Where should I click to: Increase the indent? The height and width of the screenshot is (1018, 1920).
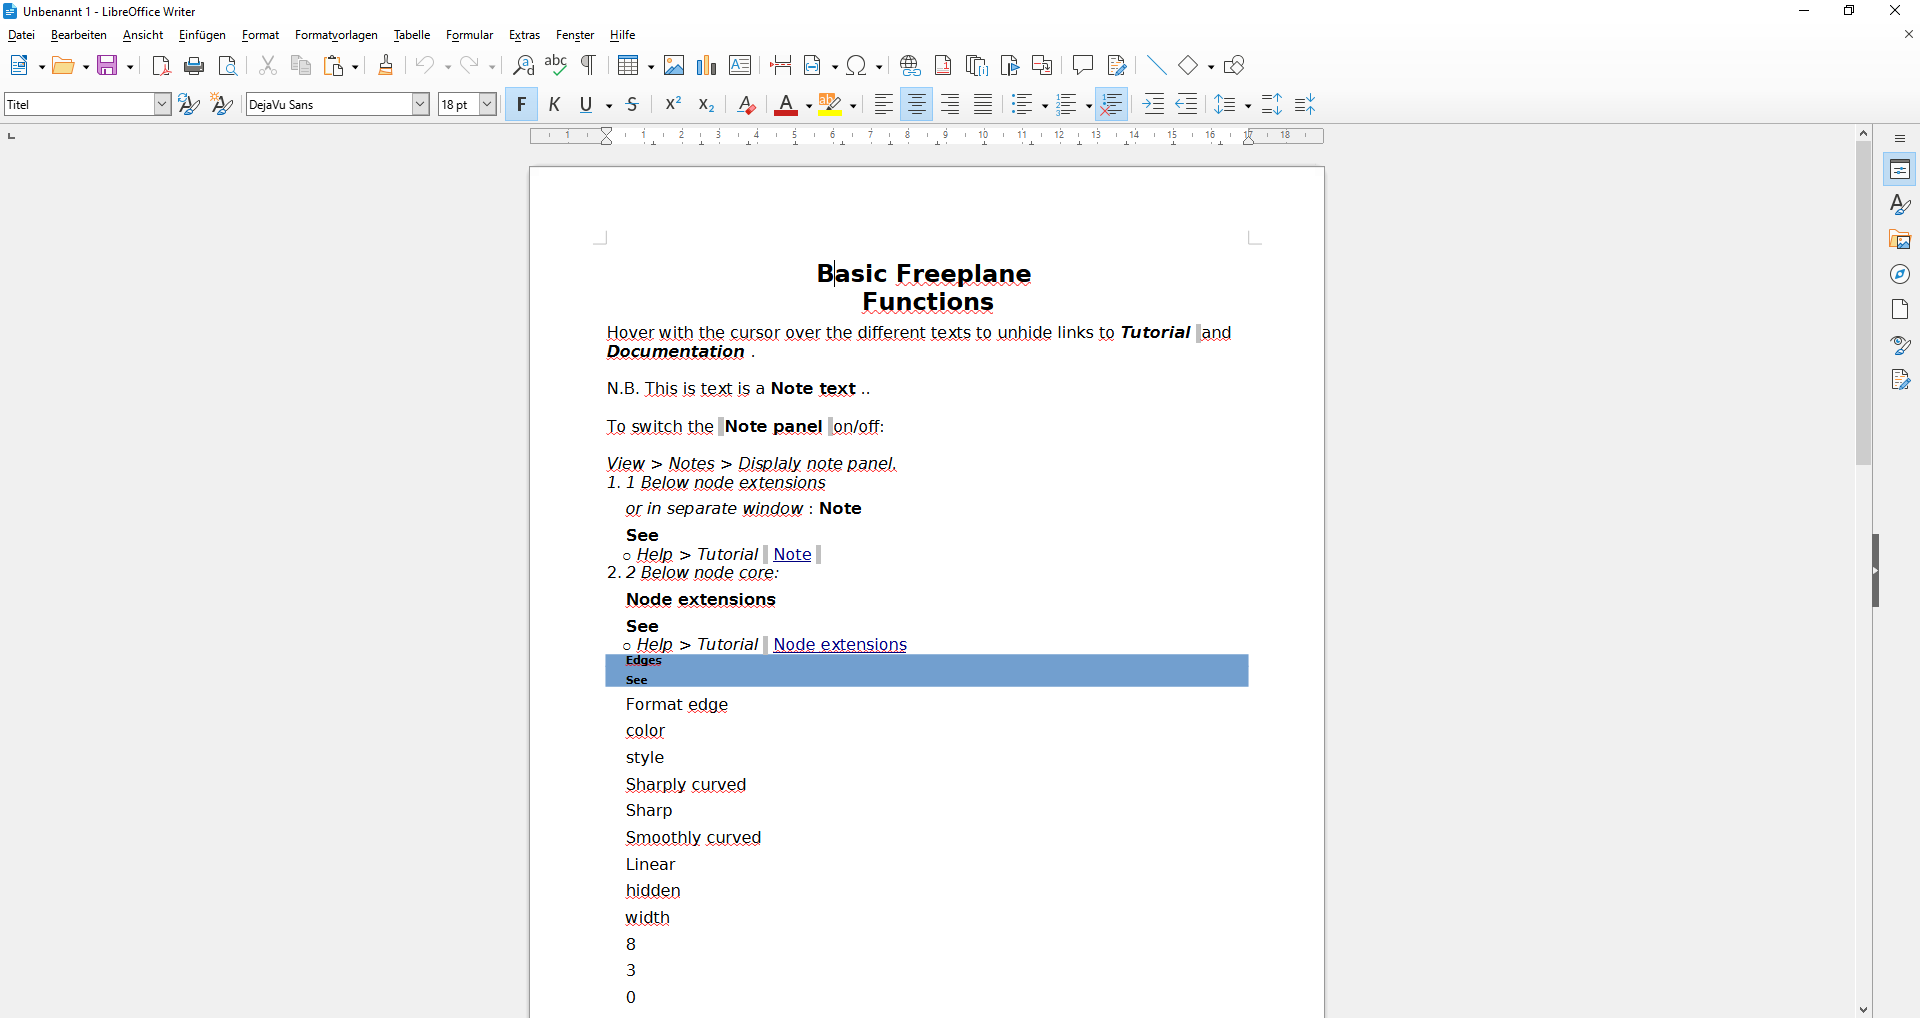tap(1154, 104)
